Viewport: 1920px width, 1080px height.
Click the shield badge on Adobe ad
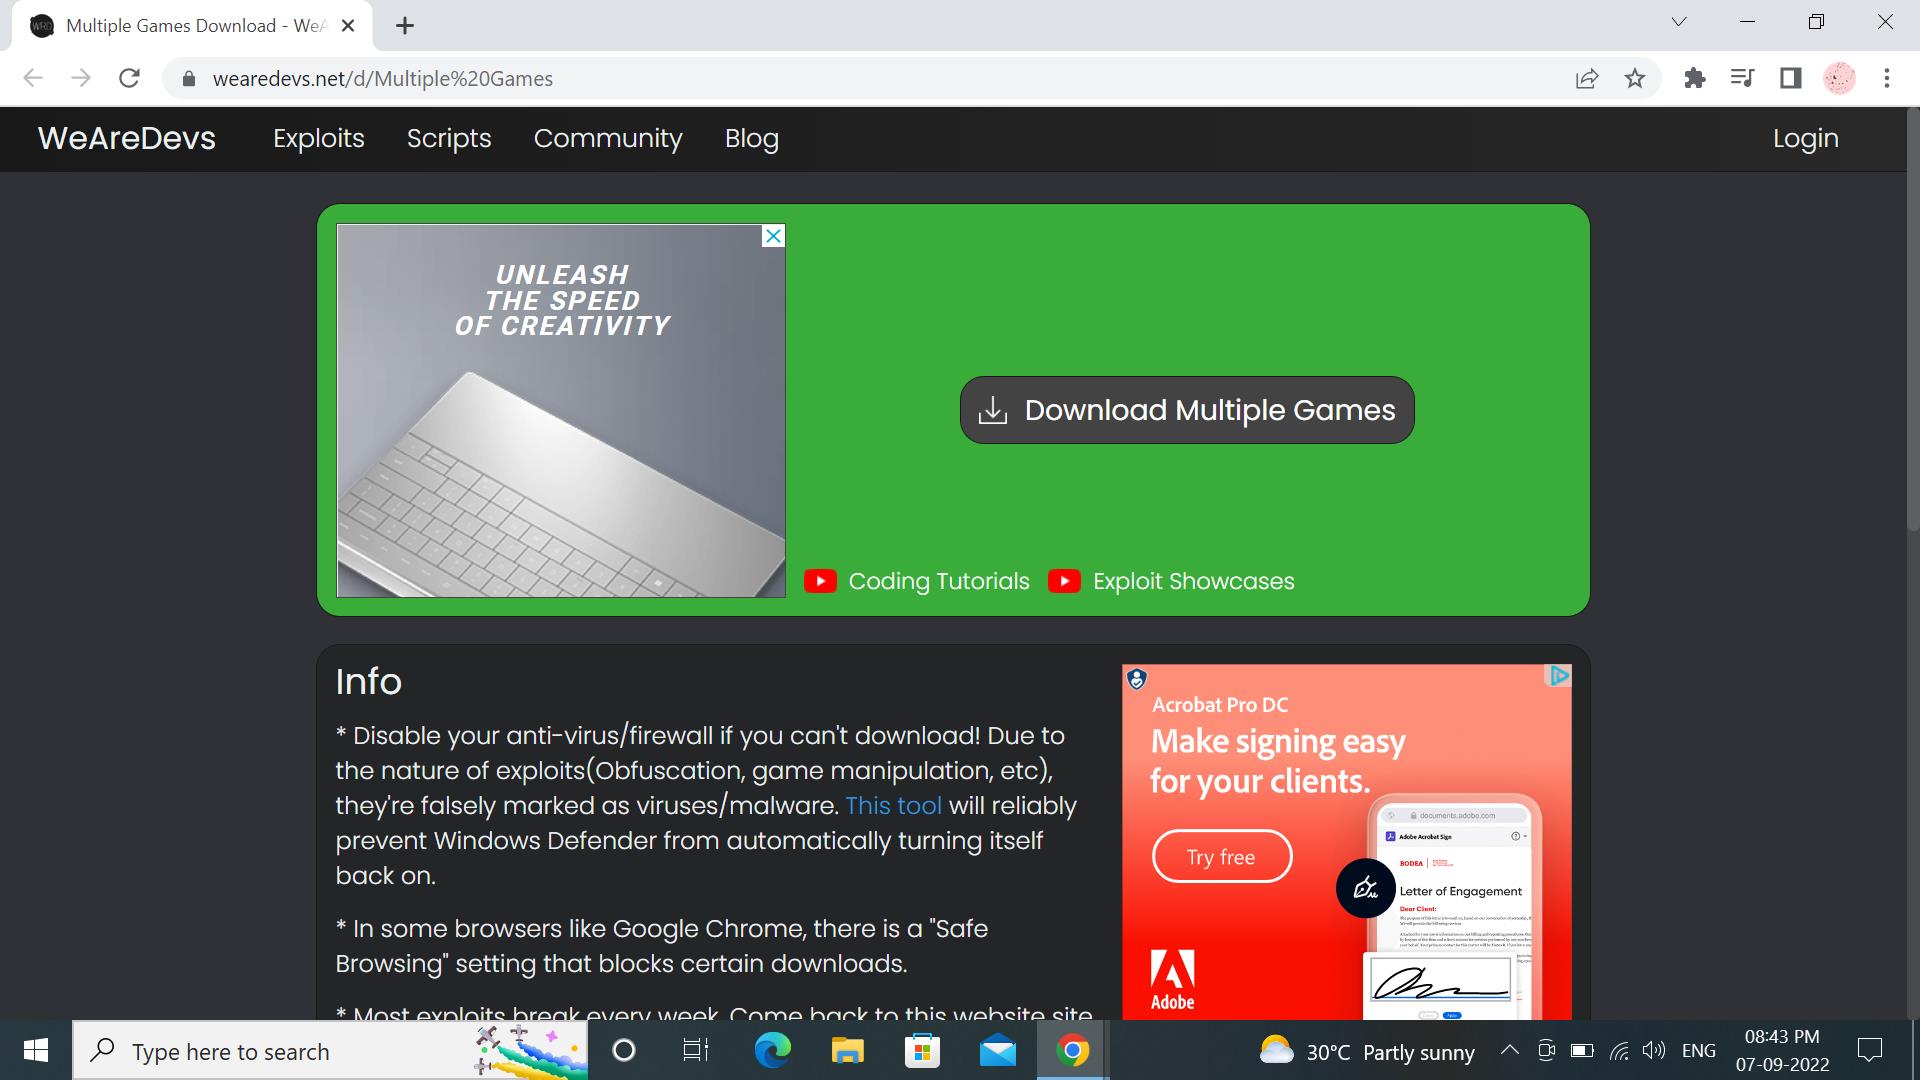pyautogui.click(x=1136, y=679)
